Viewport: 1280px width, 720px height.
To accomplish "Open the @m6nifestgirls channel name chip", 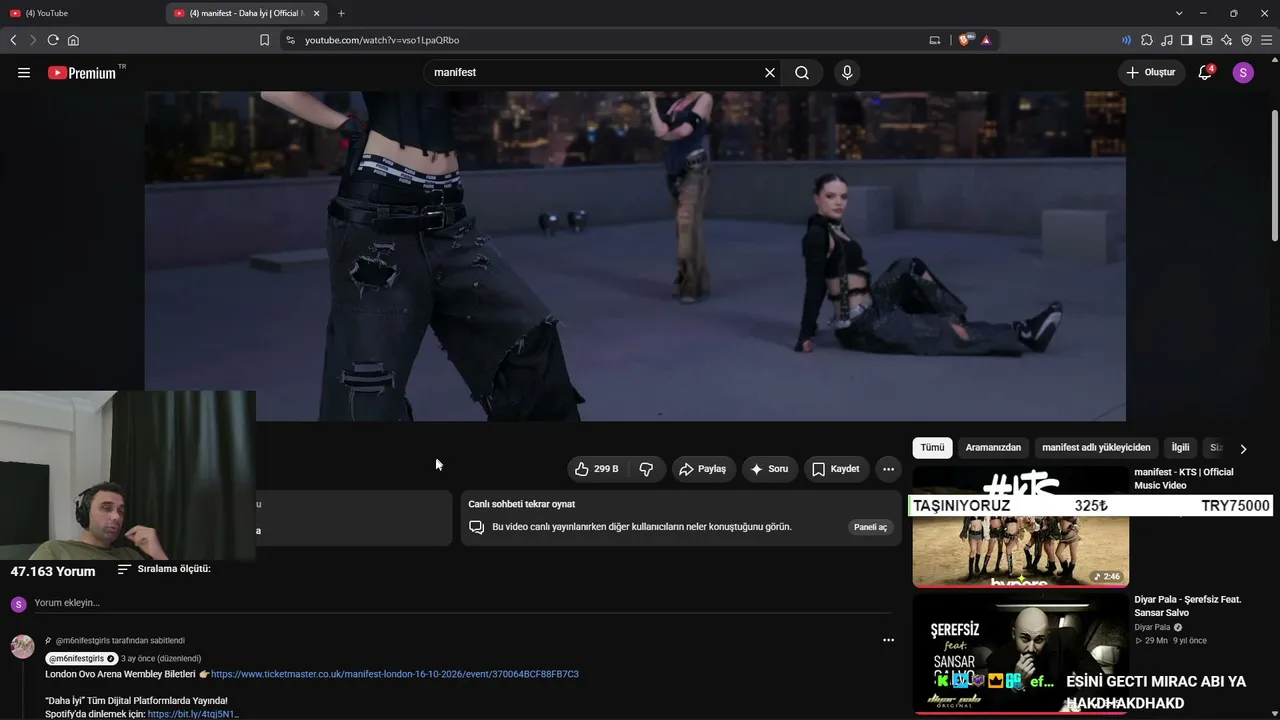I will tap(82, 659).
